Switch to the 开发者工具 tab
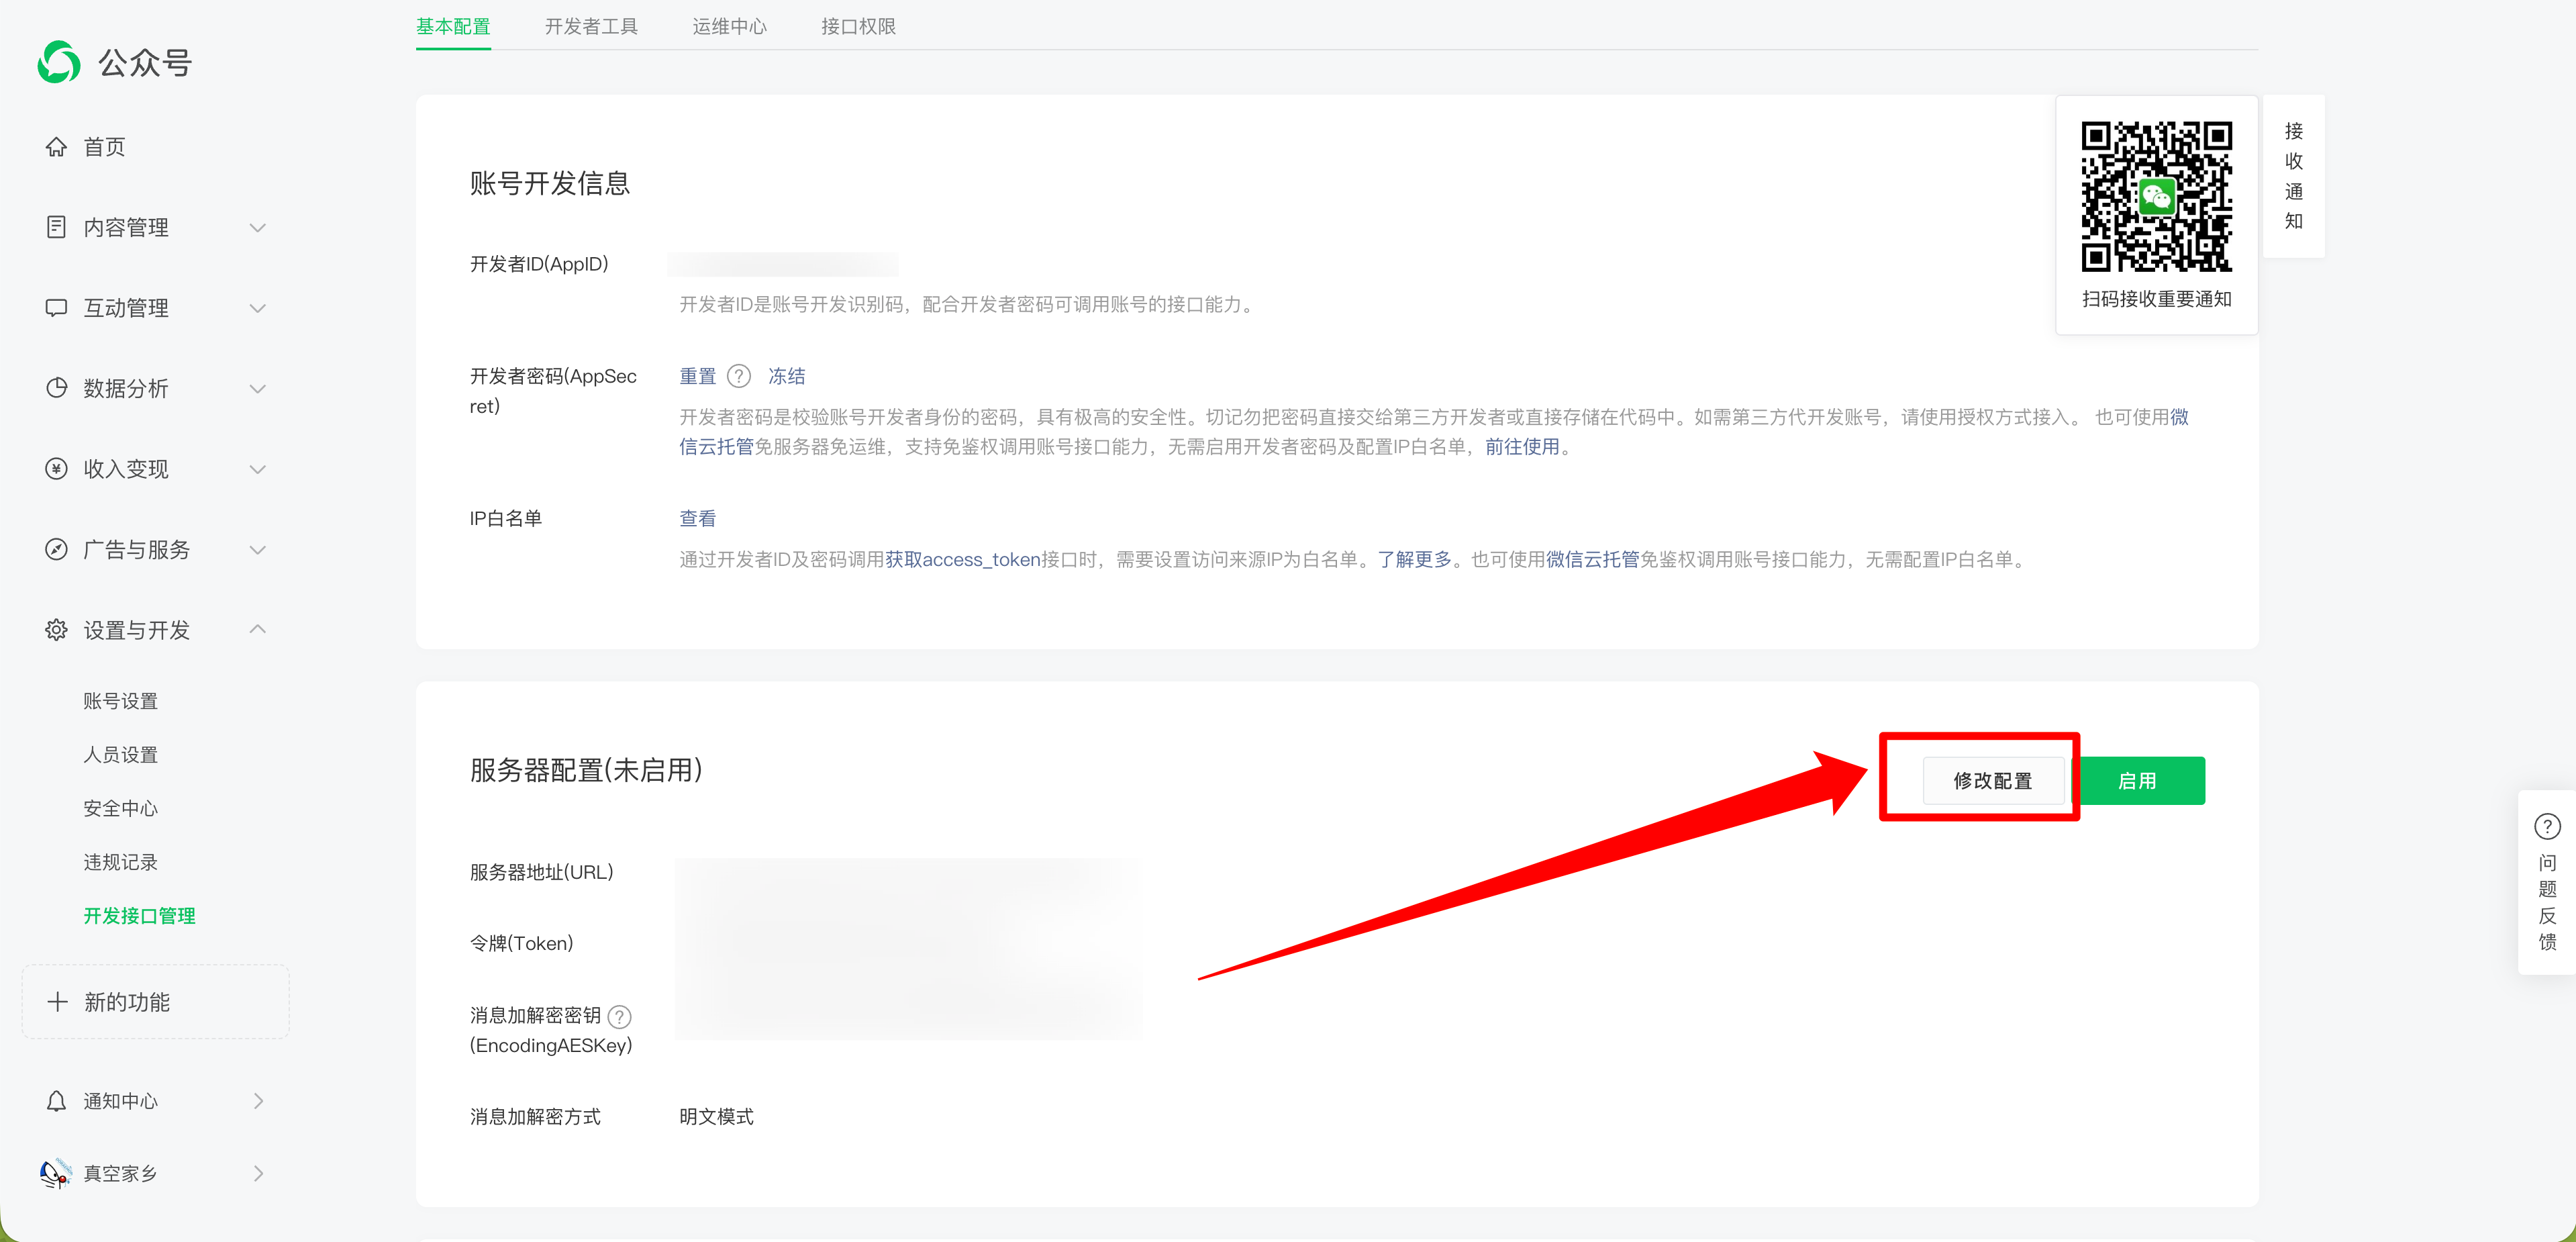 click(591, 26)
